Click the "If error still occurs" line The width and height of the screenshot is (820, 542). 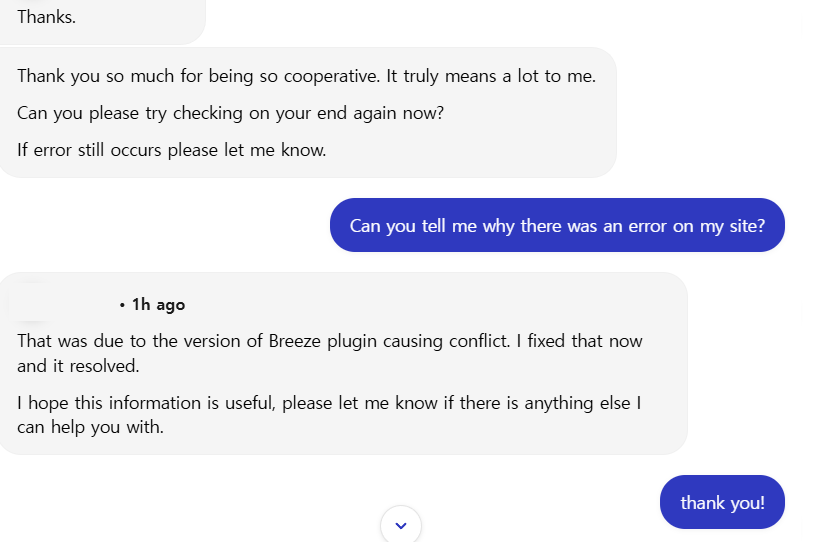coord(171,150)
